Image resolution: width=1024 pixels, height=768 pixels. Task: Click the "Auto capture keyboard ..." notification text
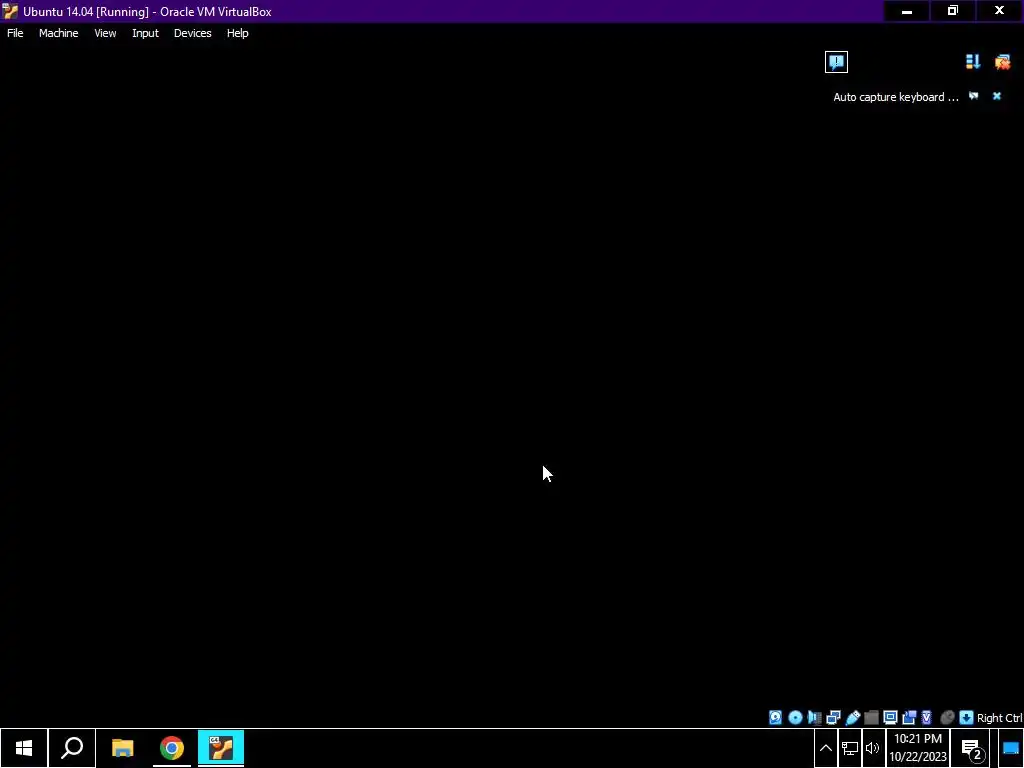pyautogui.click(x=895, y=97)
